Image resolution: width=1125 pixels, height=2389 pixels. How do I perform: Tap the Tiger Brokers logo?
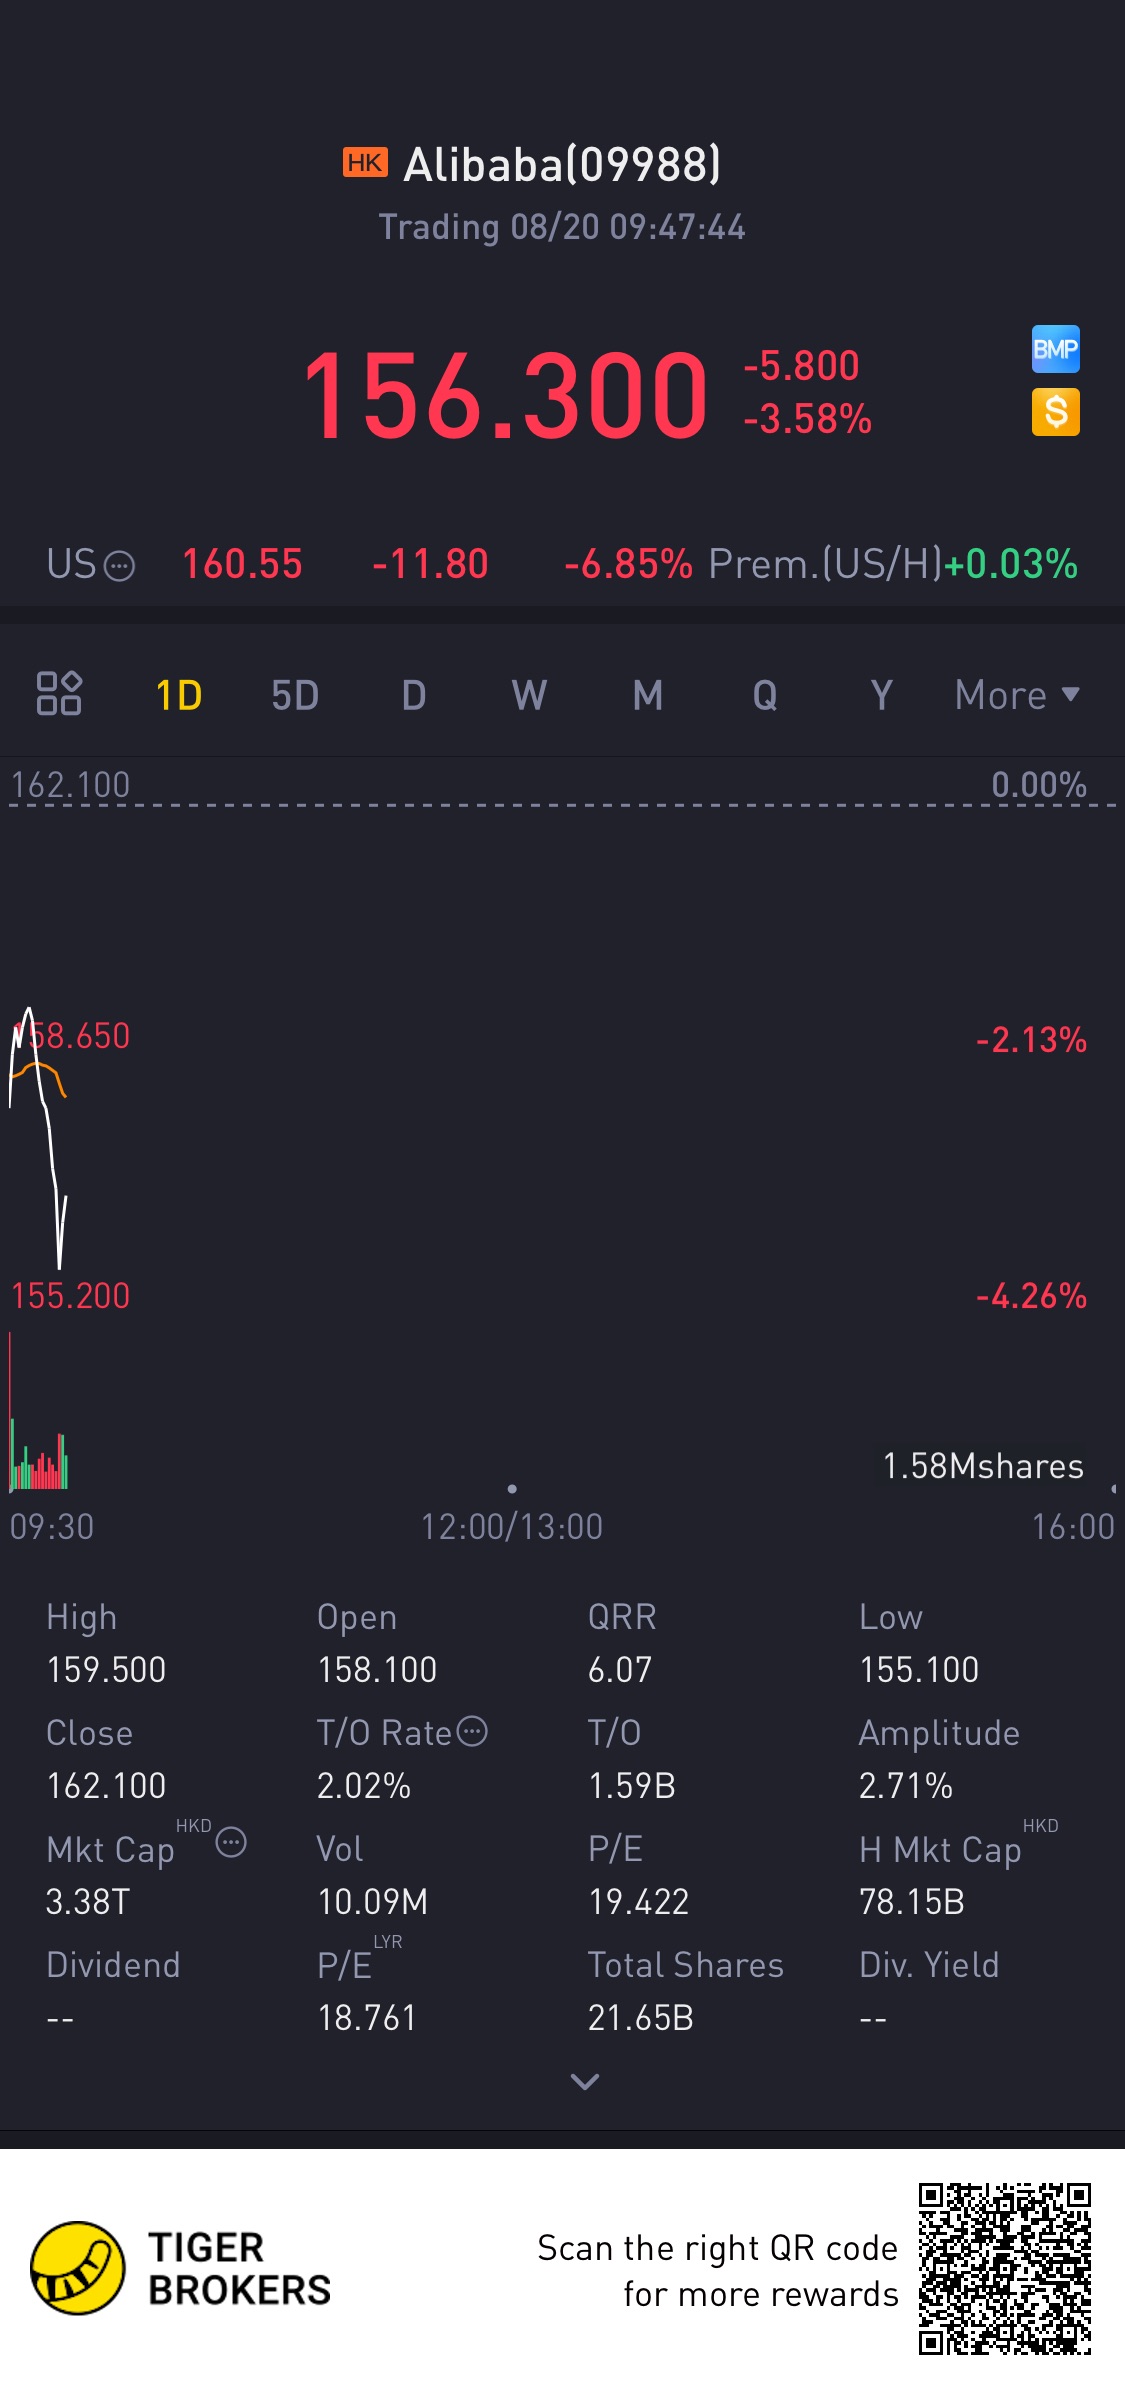78,2268
